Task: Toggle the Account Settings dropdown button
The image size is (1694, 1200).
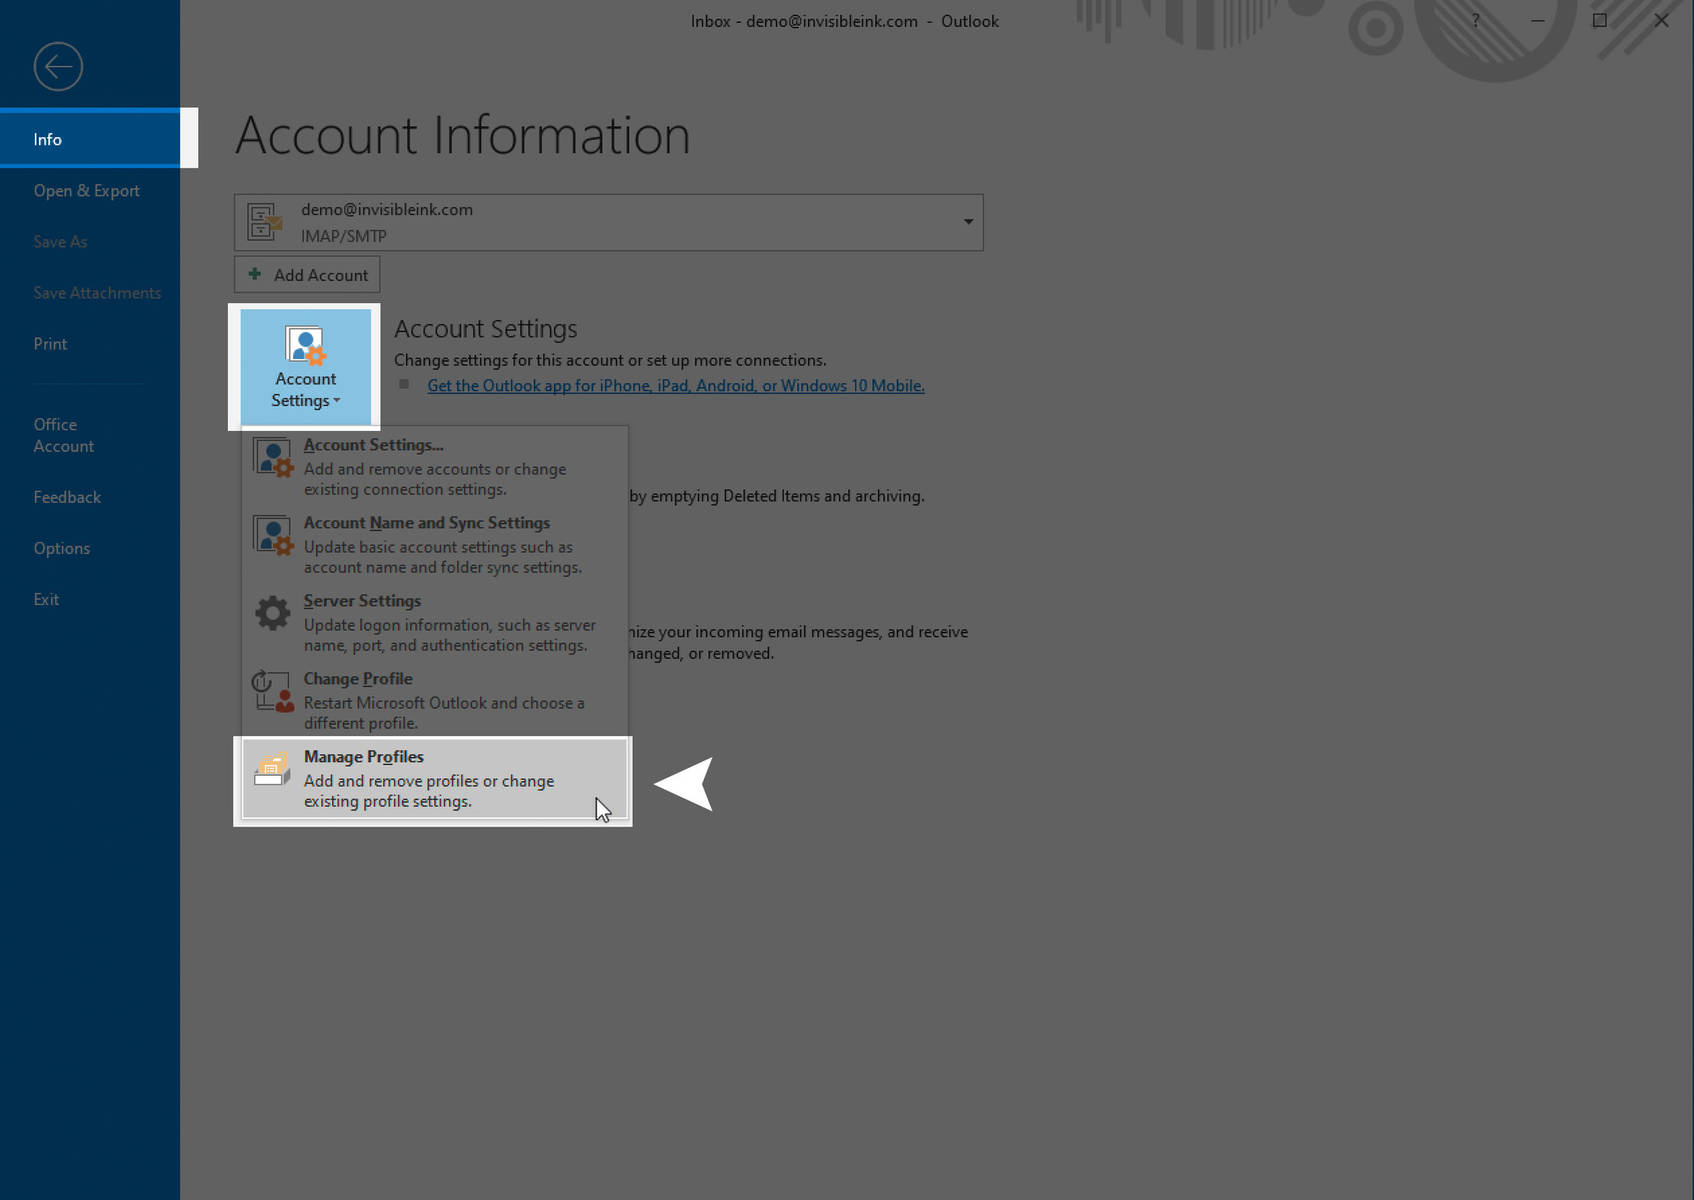Action: pyautogui.click(x=305, y=367)
